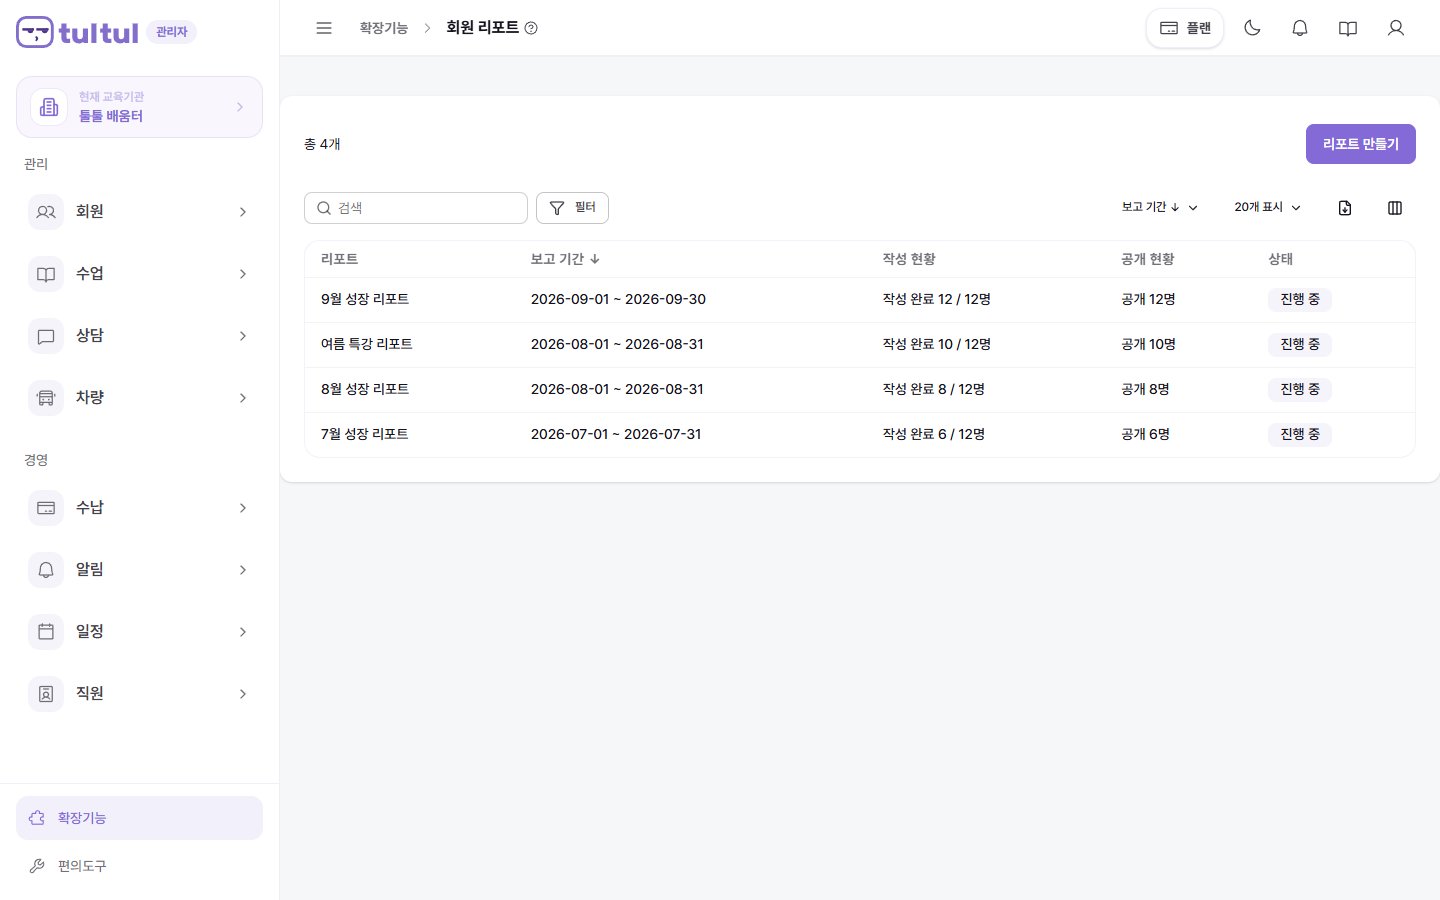Screen dimensions: 1440x900
Task: Click the 확장기능 puzzle icon
Action: pyautogui.click(x=37, y=818)
